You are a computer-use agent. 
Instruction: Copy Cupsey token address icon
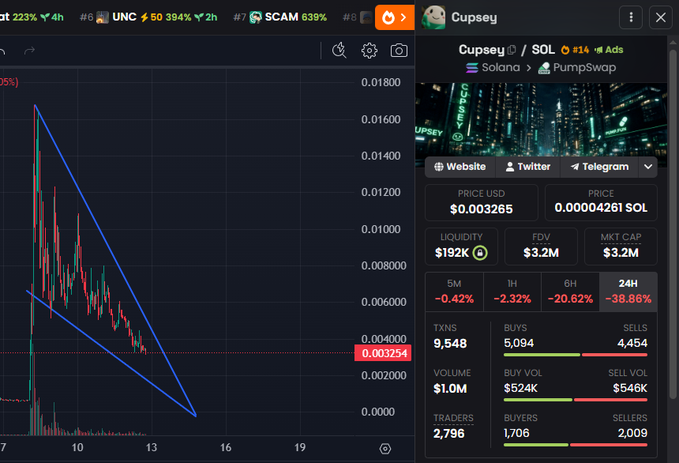point(511,50)
